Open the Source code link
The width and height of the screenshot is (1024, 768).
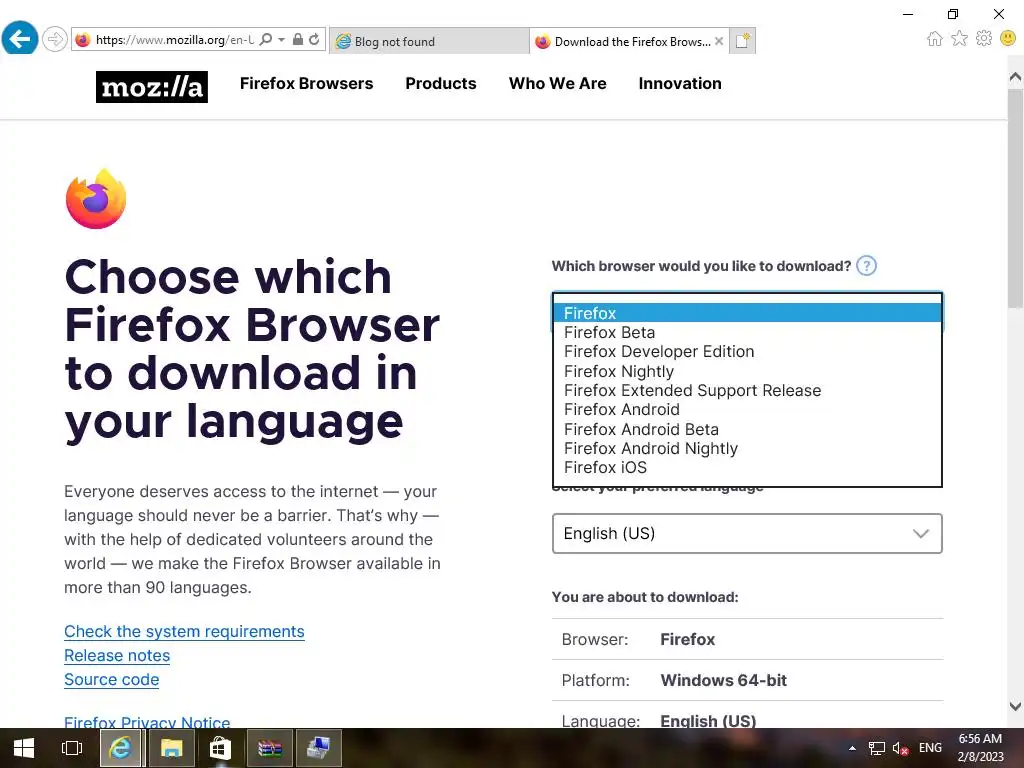(x=112, y=680)
